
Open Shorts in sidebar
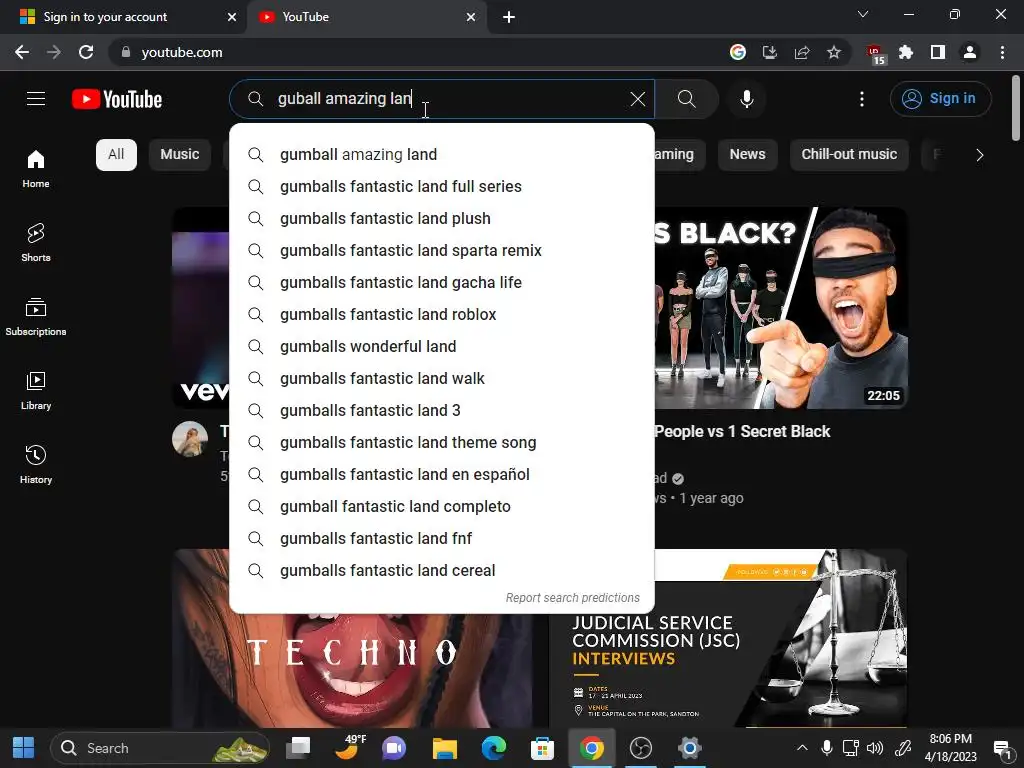click(36, 242)
